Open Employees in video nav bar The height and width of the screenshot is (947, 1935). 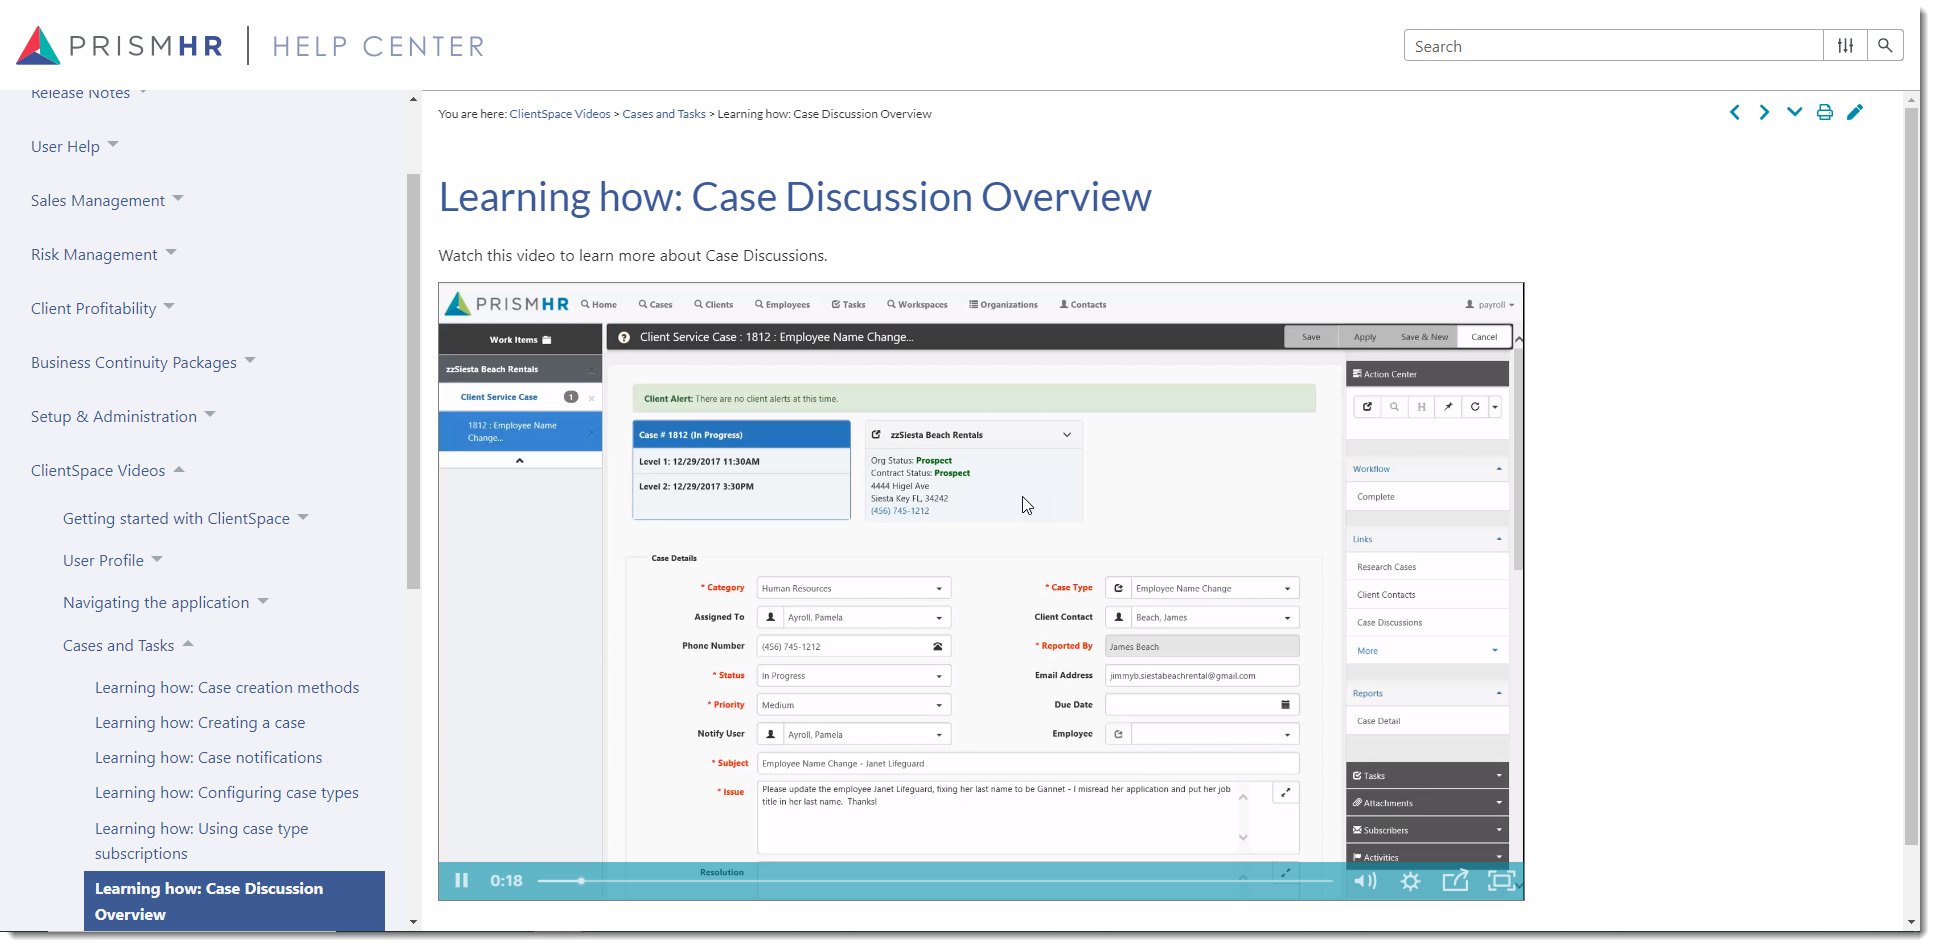[x=782, y=304]
